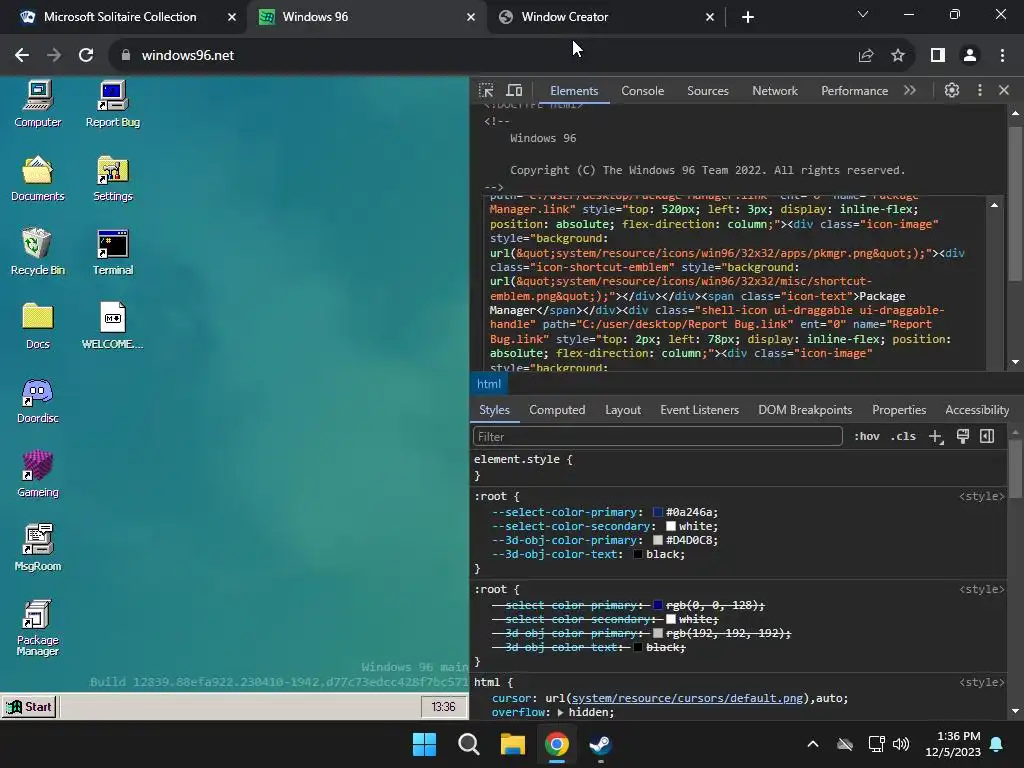Follow the system/resource/cursors/default.png link
The height and width of the screenshot is (768, 1024).
[686, 698]
